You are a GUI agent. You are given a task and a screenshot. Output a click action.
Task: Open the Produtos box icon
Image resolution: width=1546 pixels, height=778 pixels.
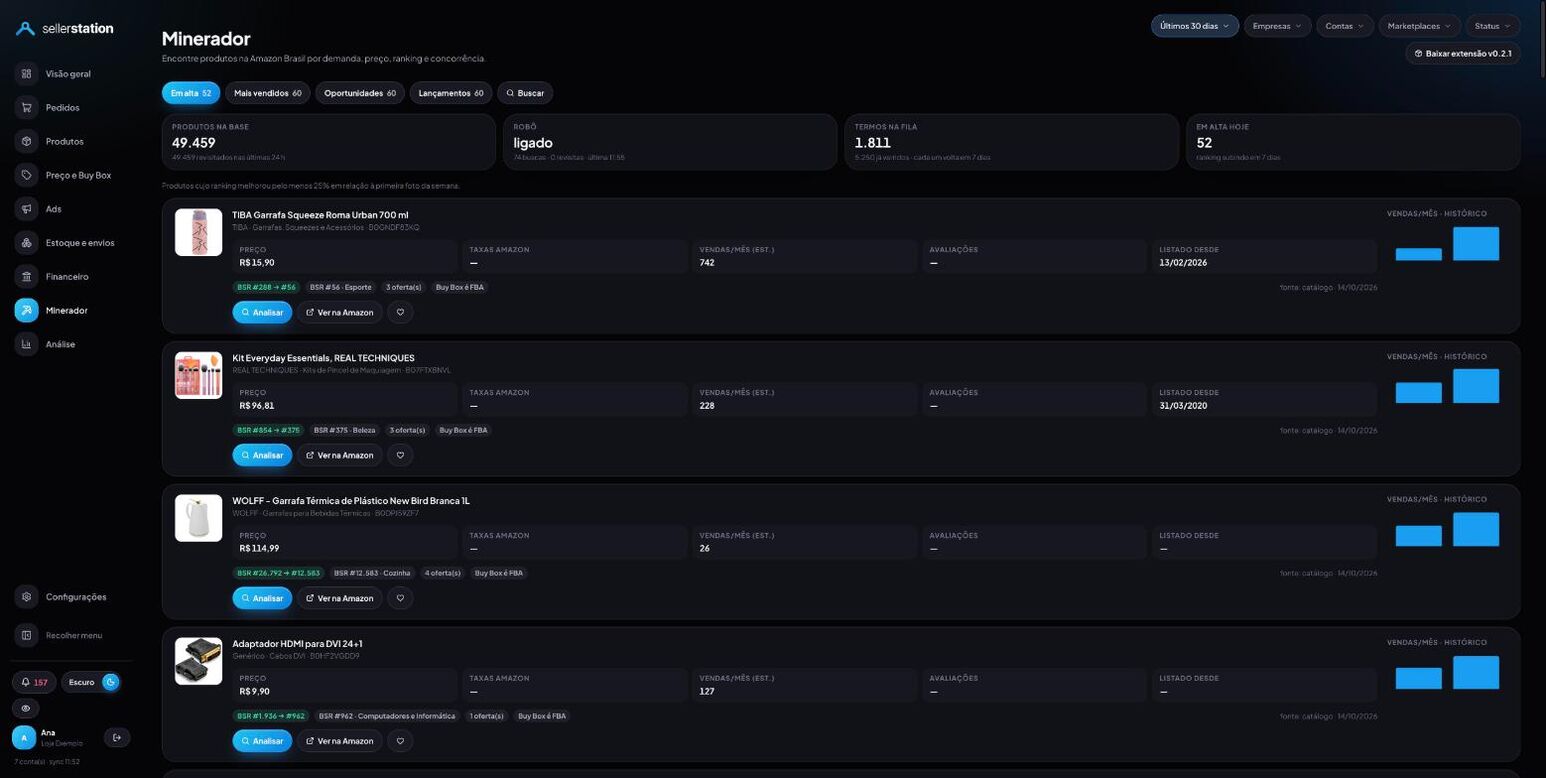26,141
